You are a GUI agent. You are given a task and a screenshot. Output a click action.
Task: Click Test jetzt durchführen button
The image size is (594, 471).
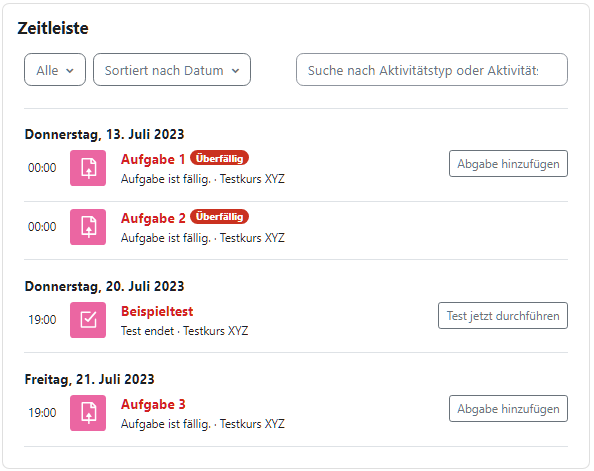pyautogui.click(x=503, y=316)
